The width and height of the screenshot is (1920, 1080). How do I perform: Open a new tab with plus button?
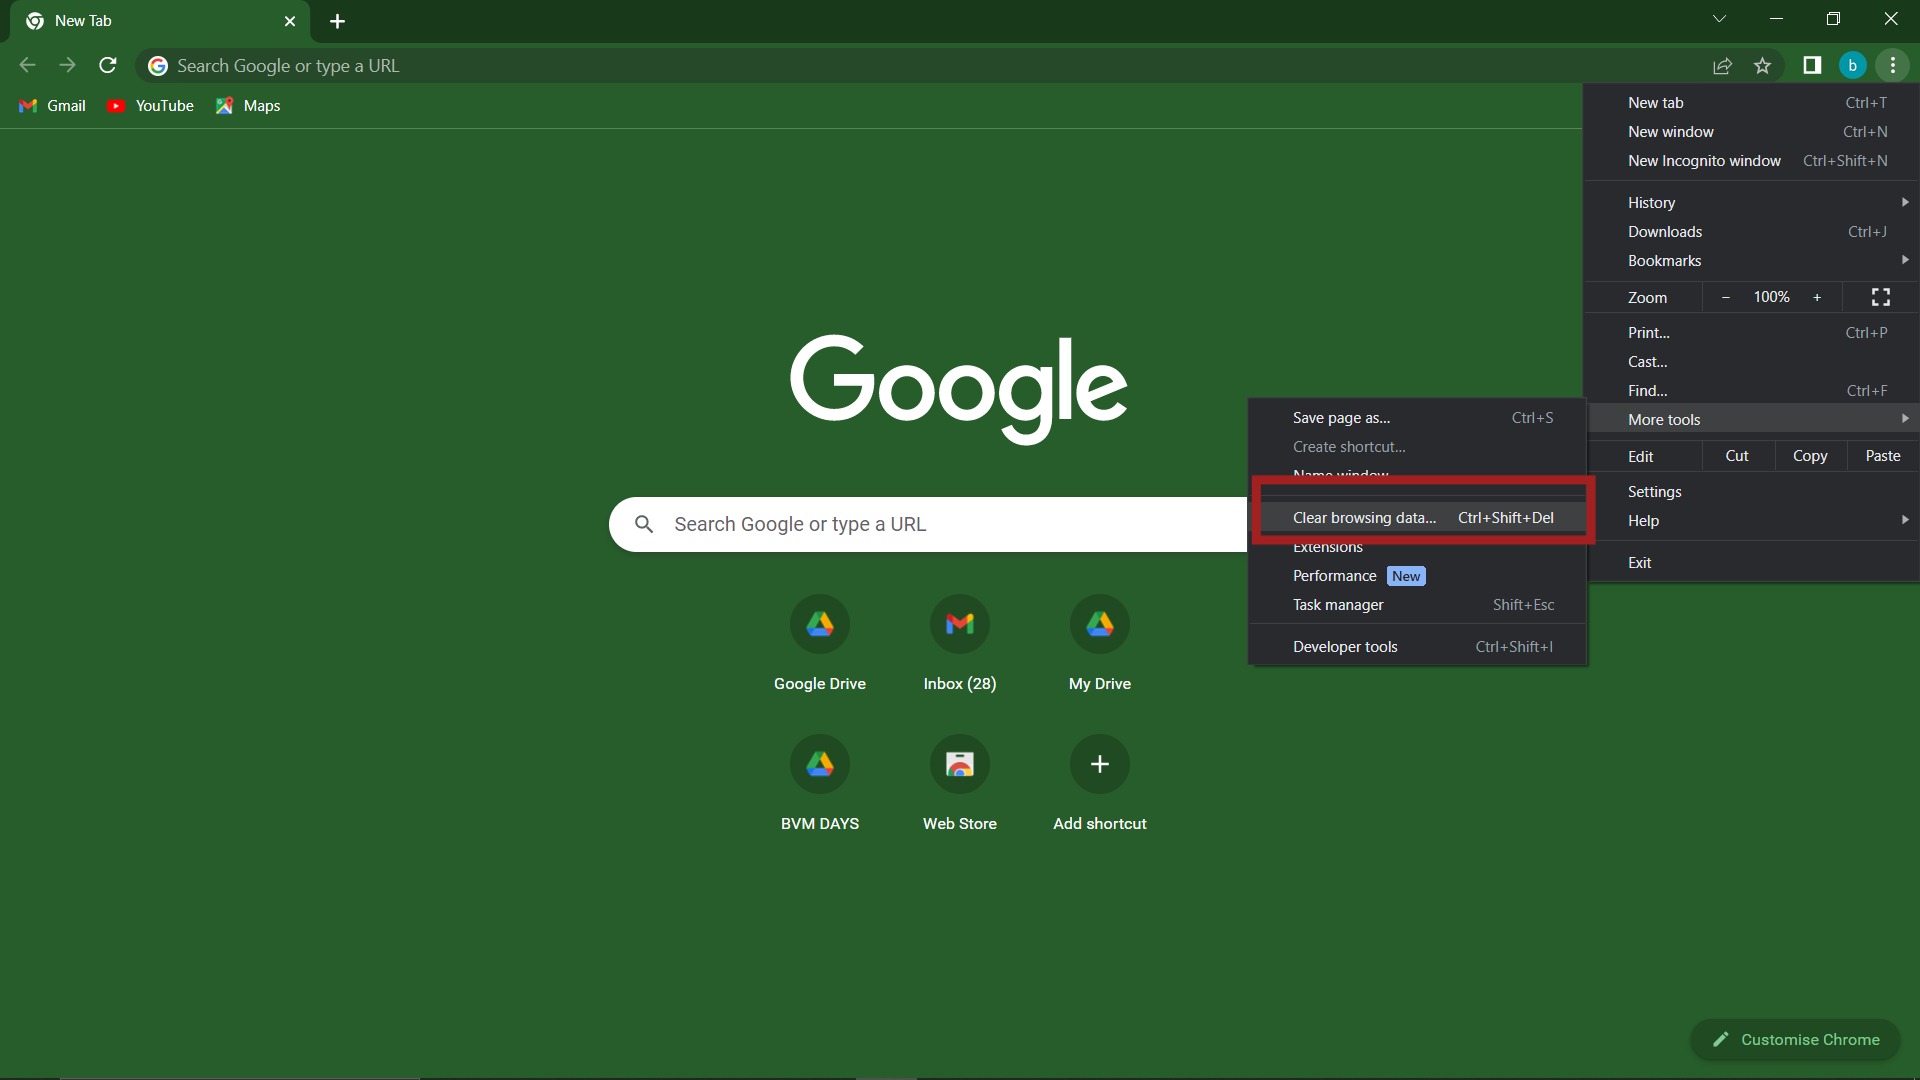point(337,21)
